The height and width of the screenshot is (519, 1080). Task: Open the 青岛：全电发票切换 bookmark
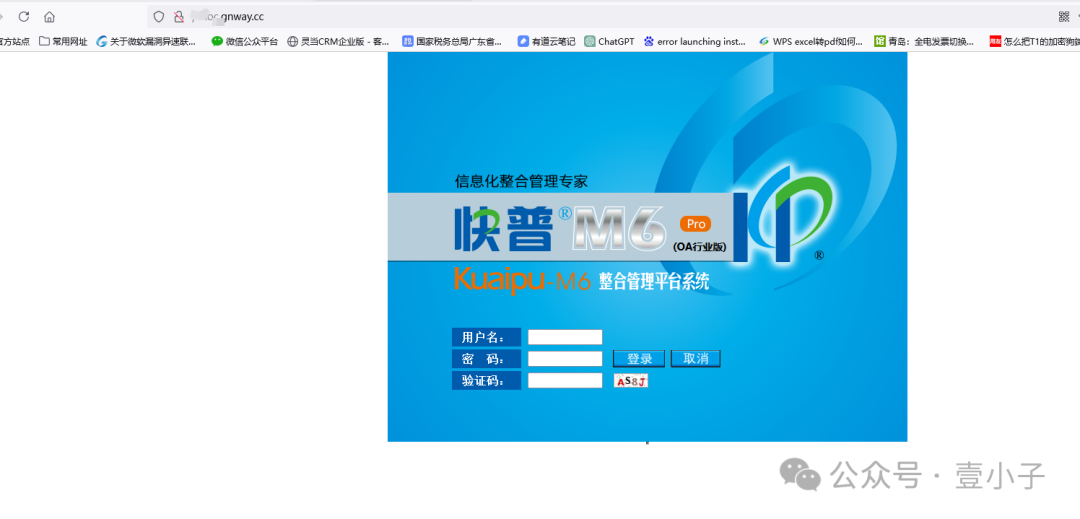coord(924,41)
